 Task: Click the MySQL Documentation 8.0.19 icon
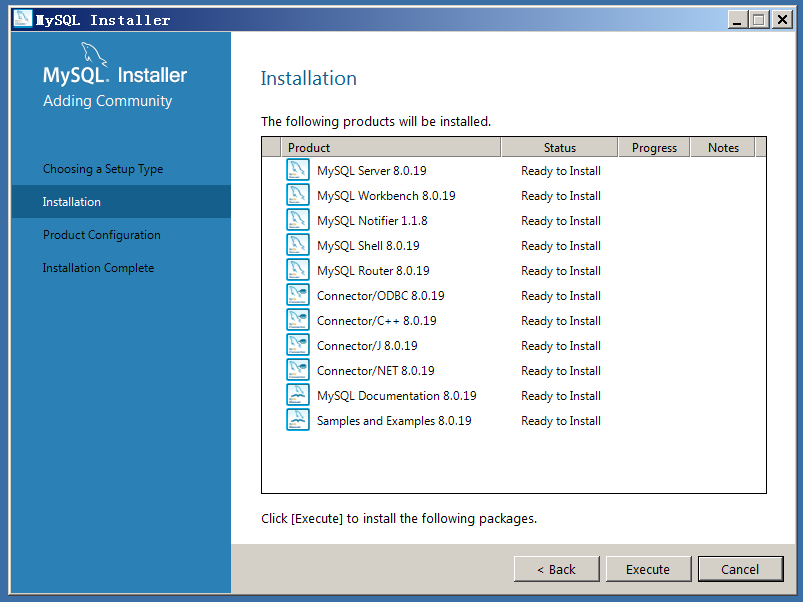[298, 395]
